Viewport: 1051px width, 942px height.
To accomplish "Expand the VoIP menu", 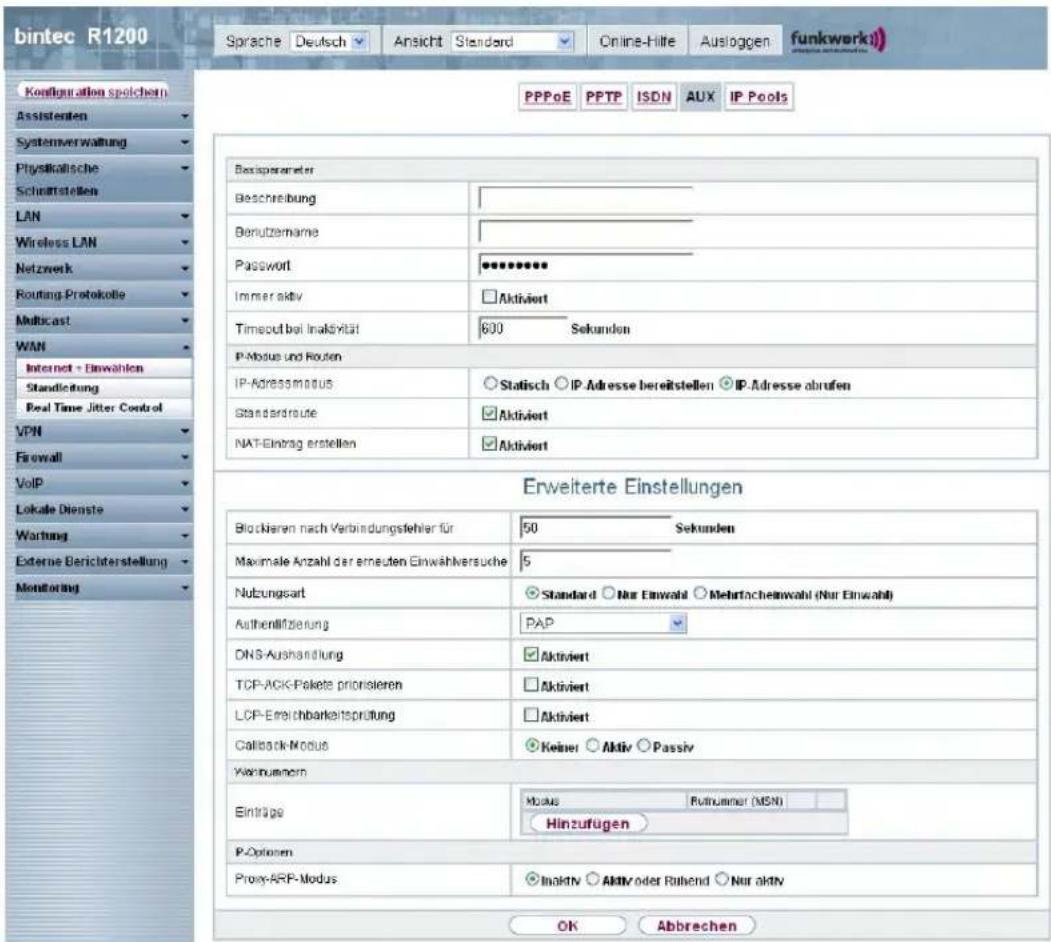I will 99,483.
